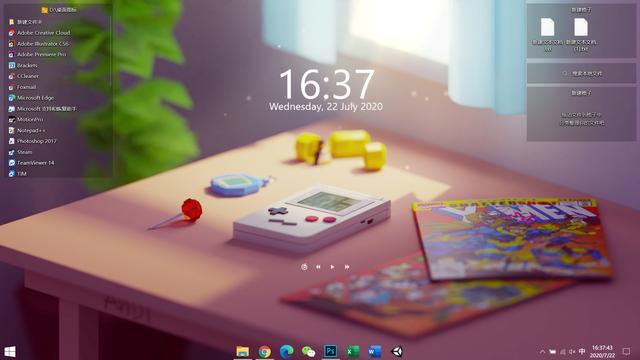Launch Brackets from the desktop list
Image resolution: width=640 pixels, height=360 pixels.
(23, 65)
